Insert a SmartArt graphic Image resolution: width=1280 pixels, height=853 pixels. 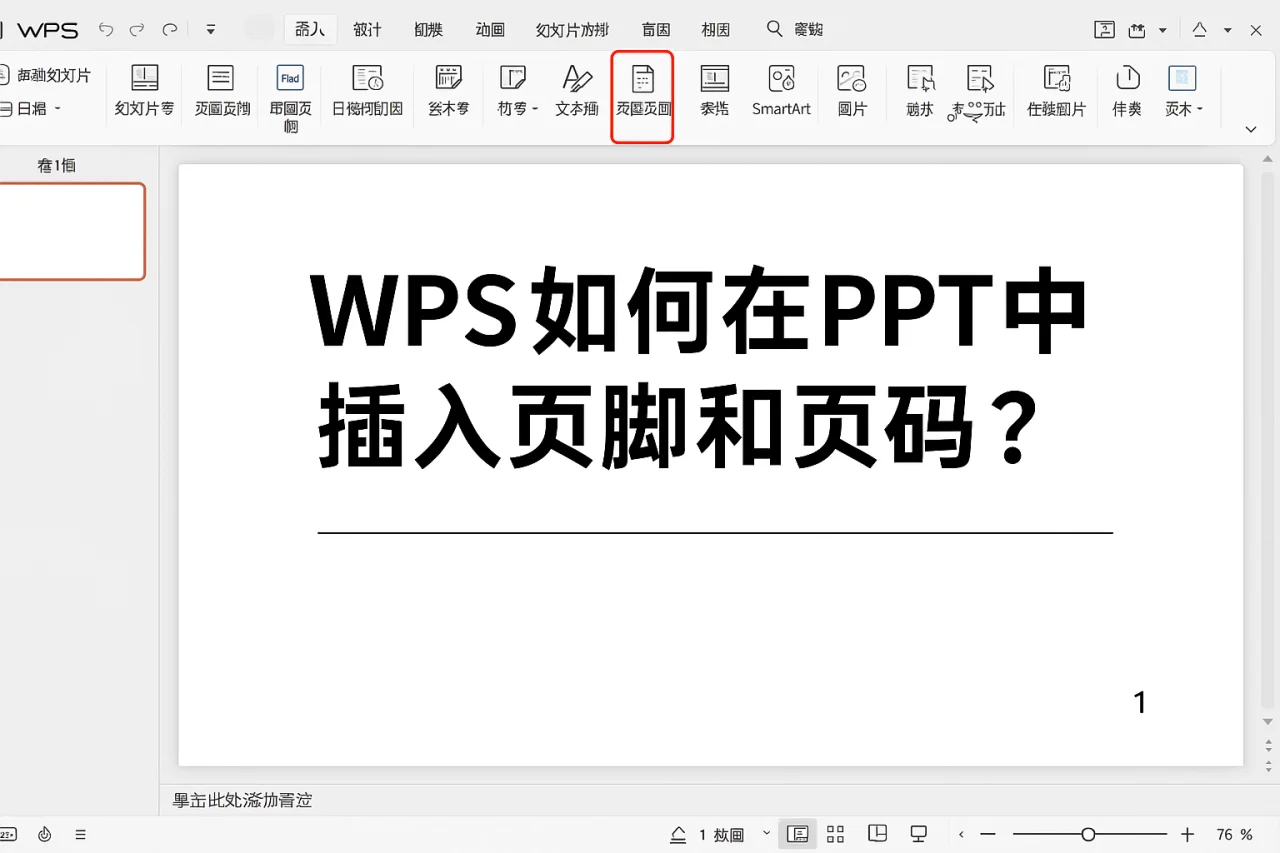click(x=781, y=90)
